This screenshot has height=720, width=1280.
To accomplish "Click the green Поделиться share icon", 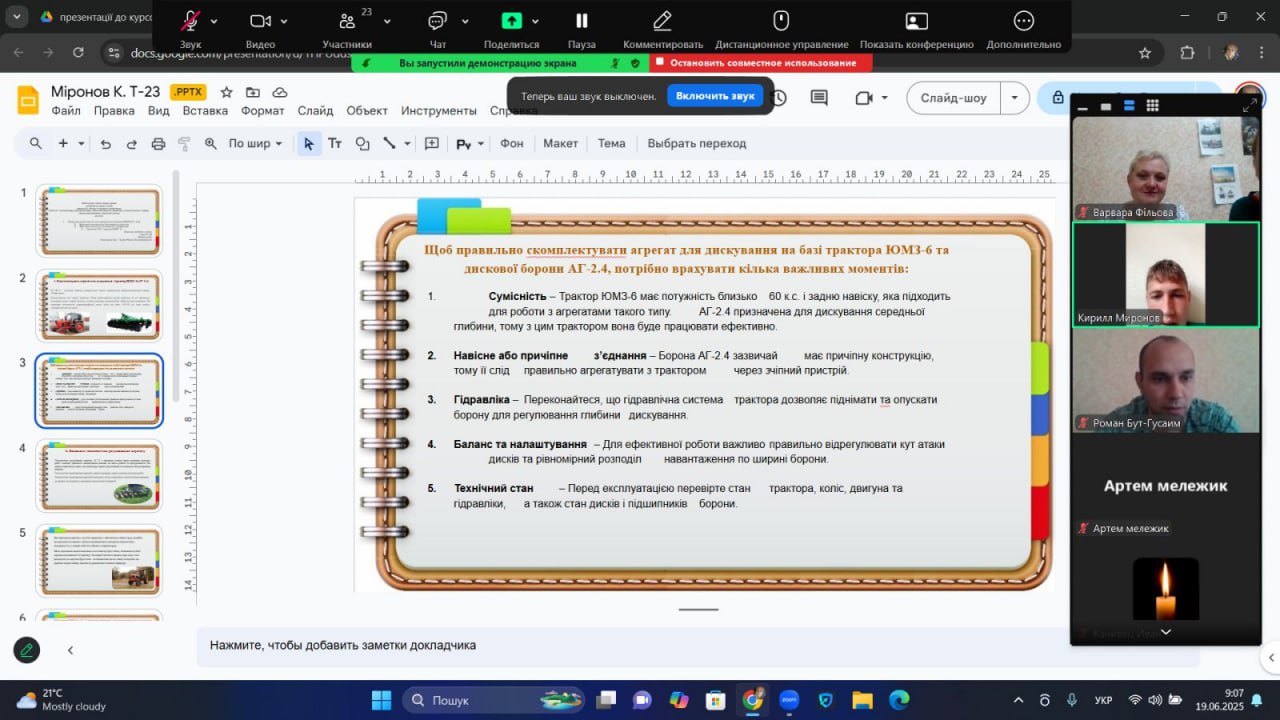I will pyautogui.click(x=511, y=21).
